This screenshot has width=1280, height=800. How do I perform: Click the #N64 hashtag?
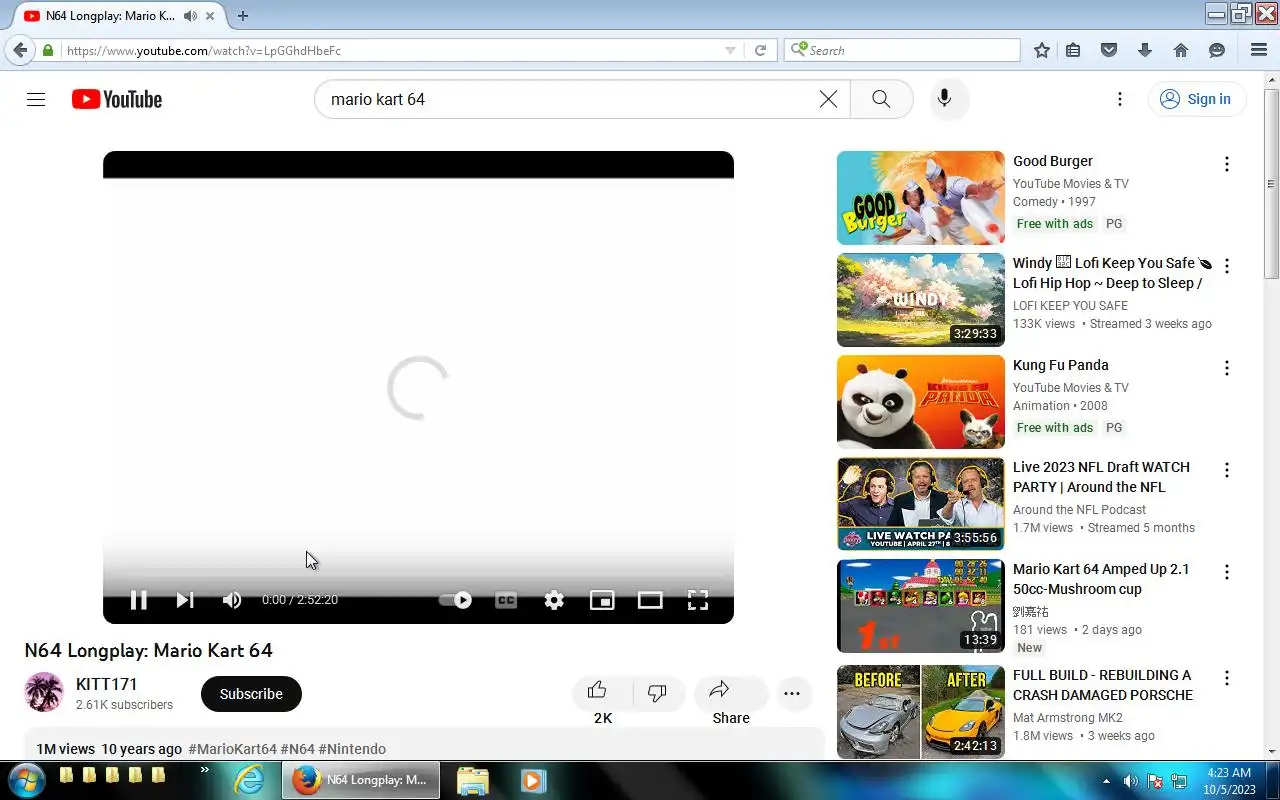pyautogui.click(x=297, y=749)
